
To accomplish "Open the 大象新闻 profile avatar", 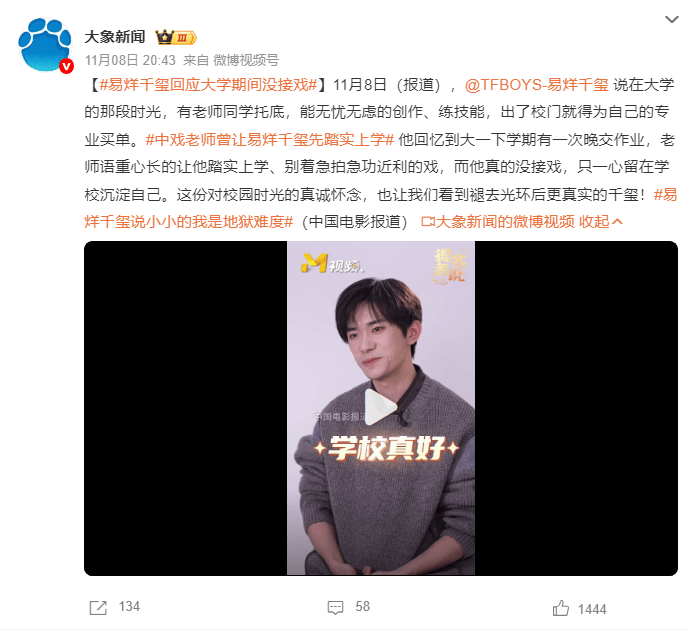I will click(45, 45).
